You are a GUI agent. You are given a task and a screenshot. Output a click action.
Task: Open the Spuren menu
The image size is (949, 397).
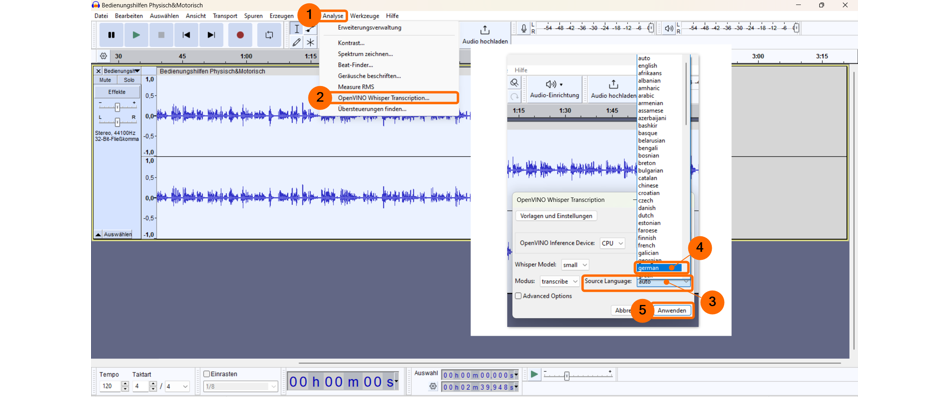pos(254,16)
